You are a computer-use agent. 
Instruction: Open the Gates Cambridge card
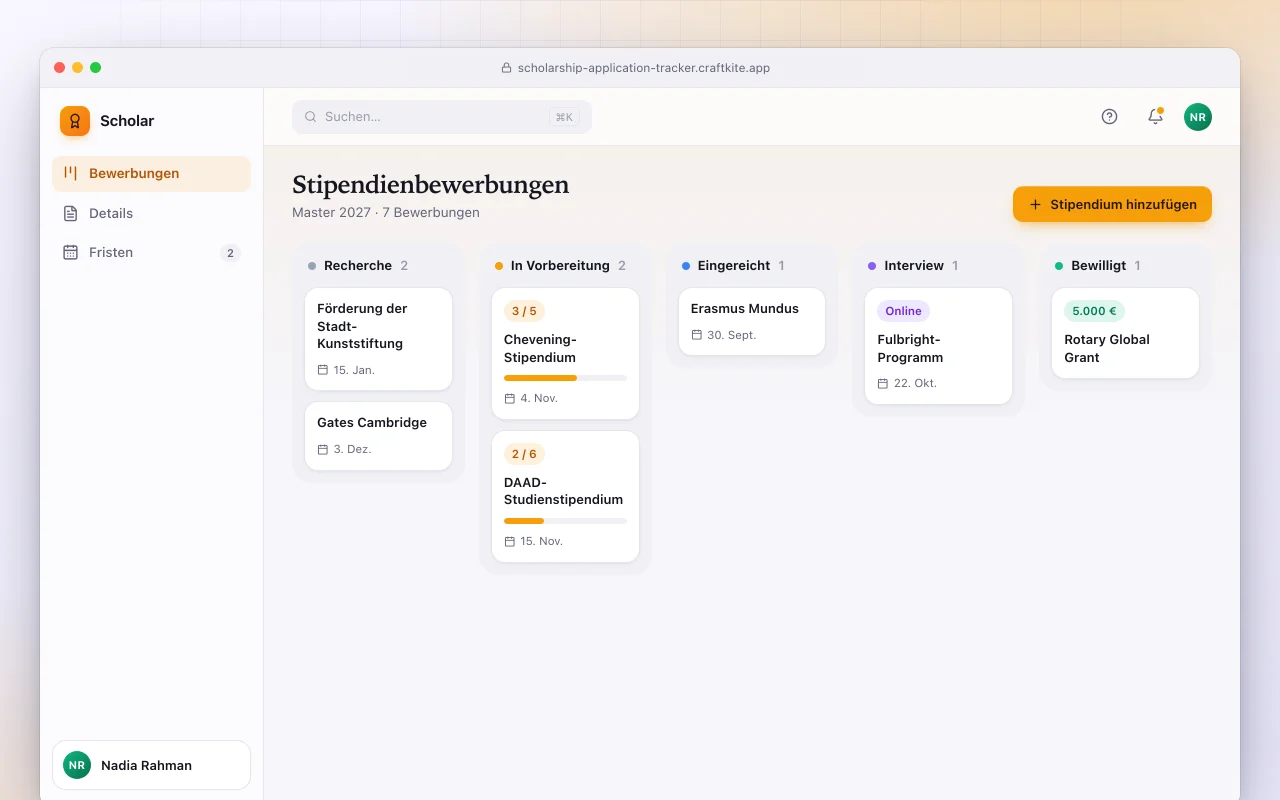(x=378, y=436)
